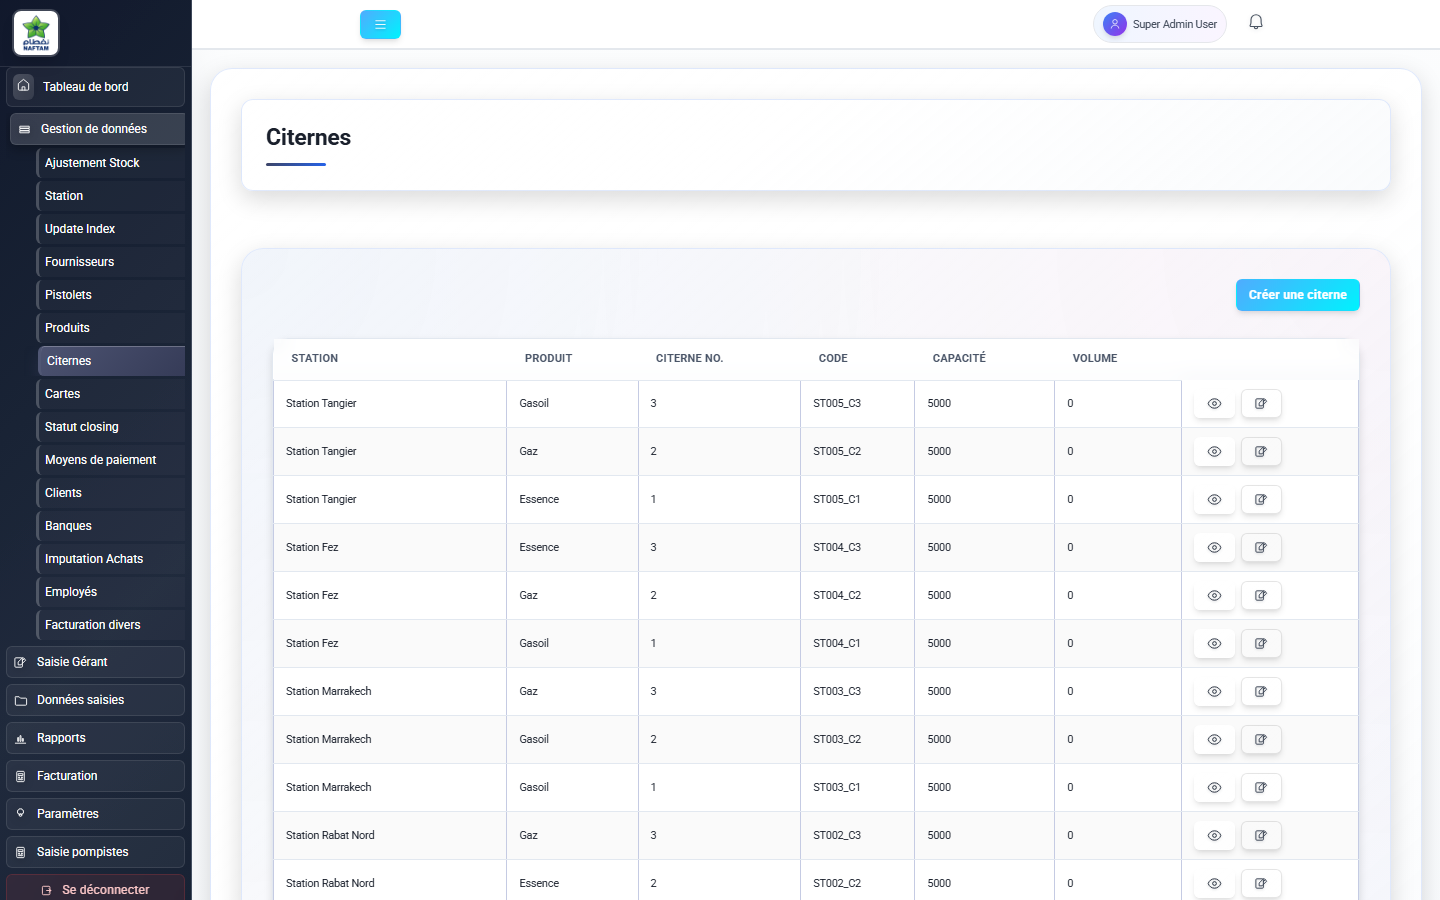
Task: Expand the Saisie Gérant section
Action: [x=95, y=662]
